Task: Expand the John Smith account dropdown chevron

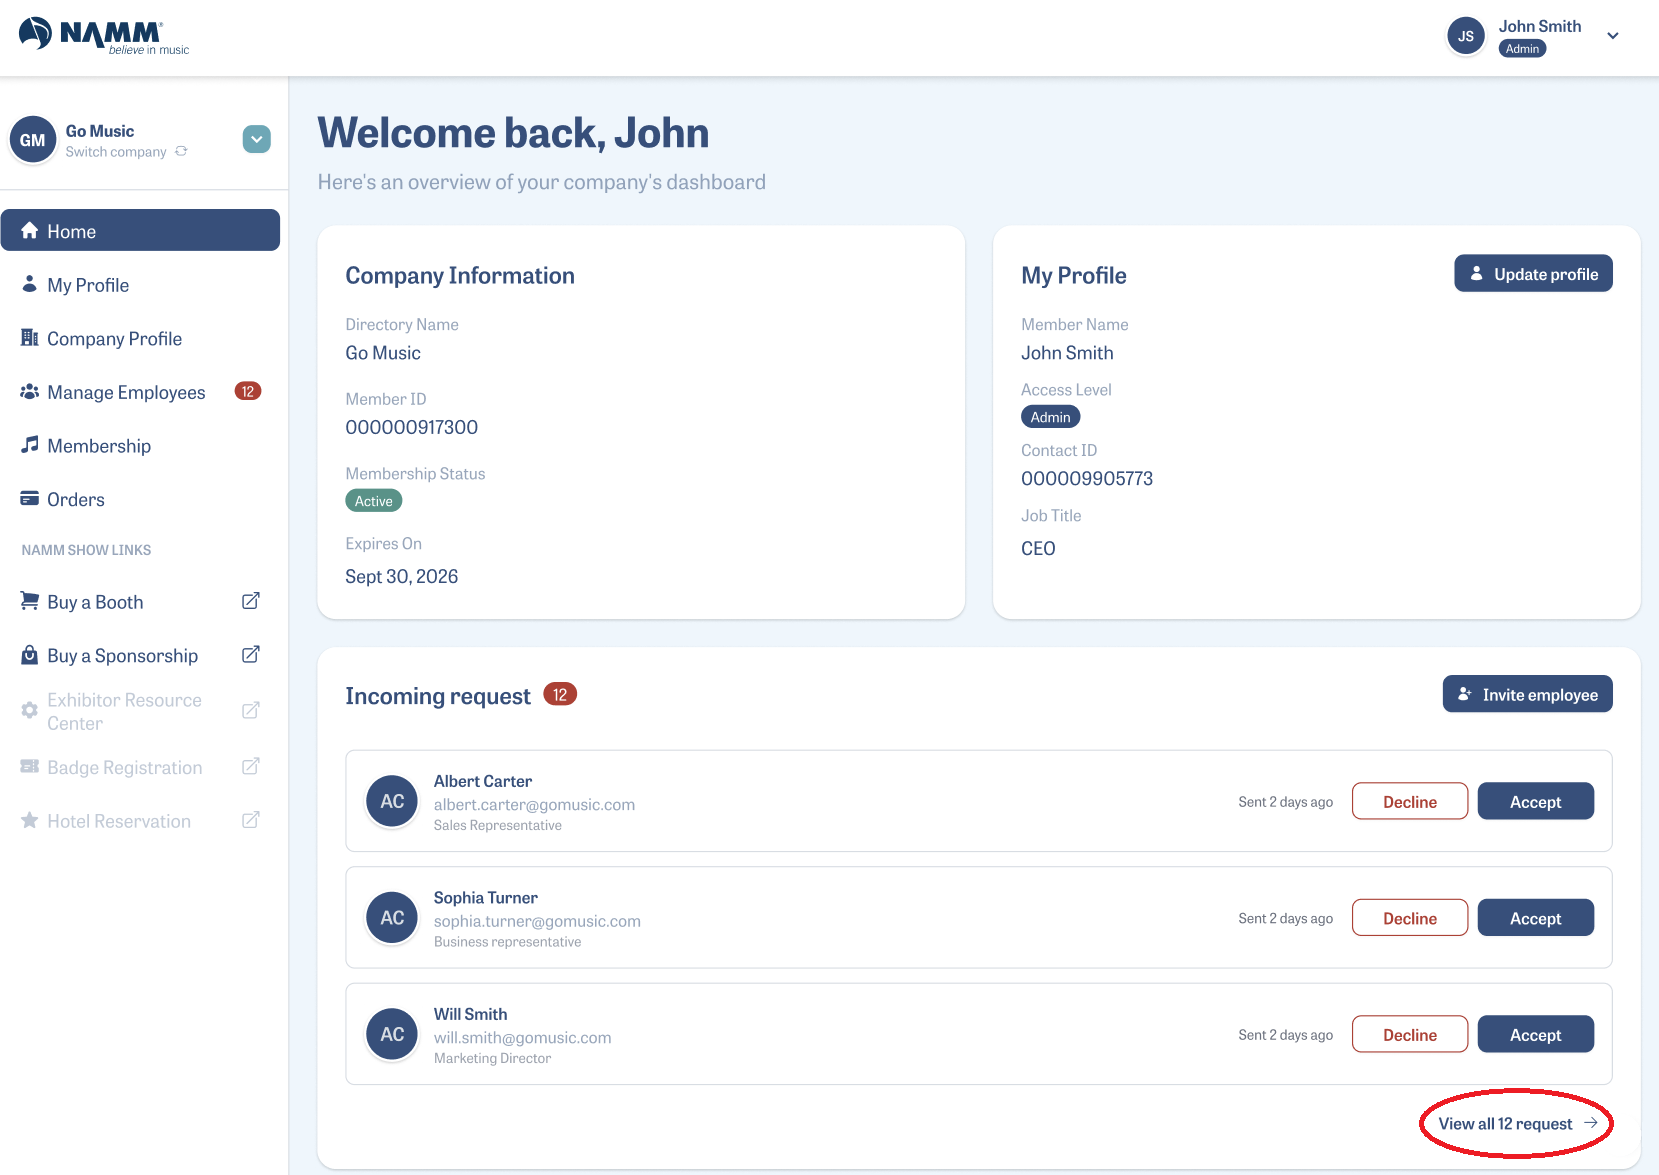Action: click(1612, 36)
